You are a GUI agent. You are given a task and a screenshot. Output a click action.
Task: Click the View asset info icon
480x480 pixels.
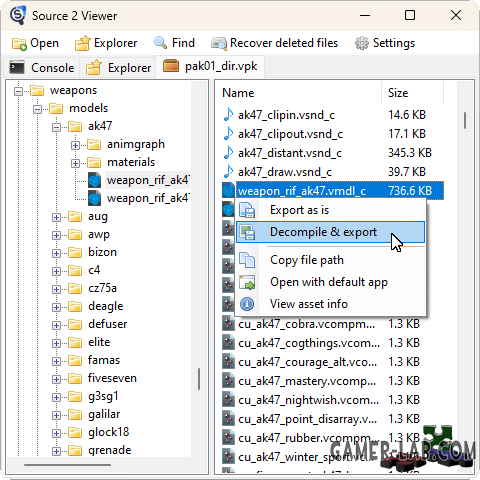click(x=247, y=304)
